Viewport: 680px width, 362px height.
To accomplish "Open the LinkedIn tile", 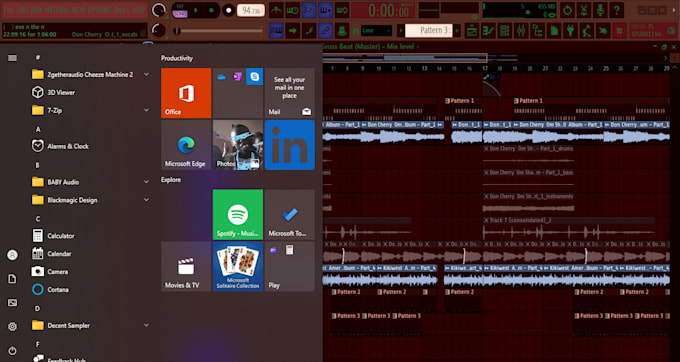I will point(290,145).
